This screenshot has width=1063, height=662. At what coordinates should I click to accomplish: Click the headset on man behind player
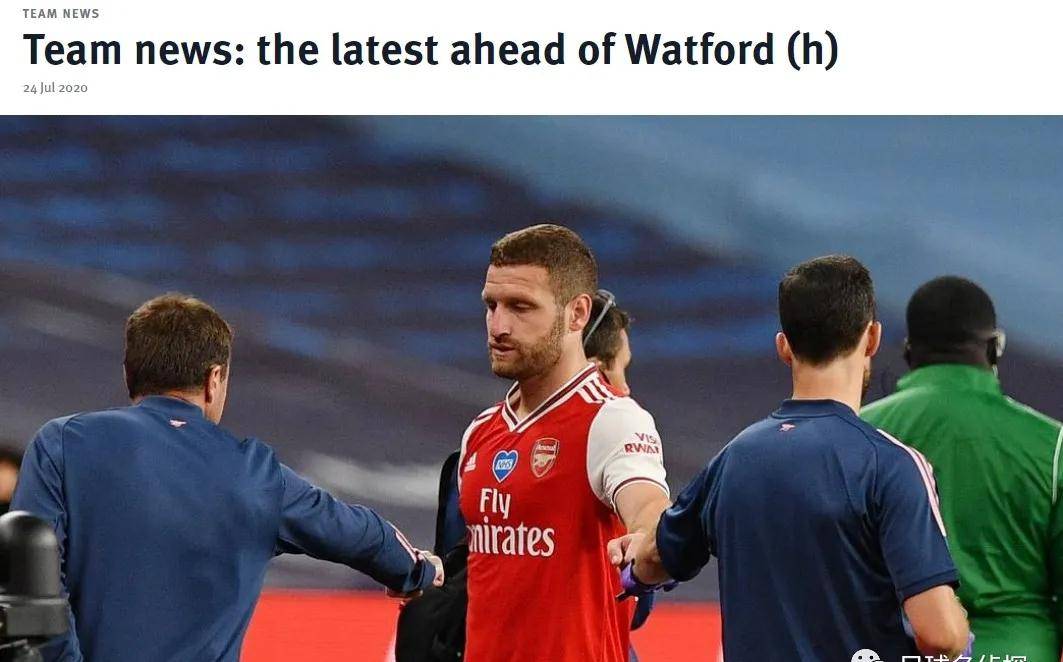(x=599, y=313)
